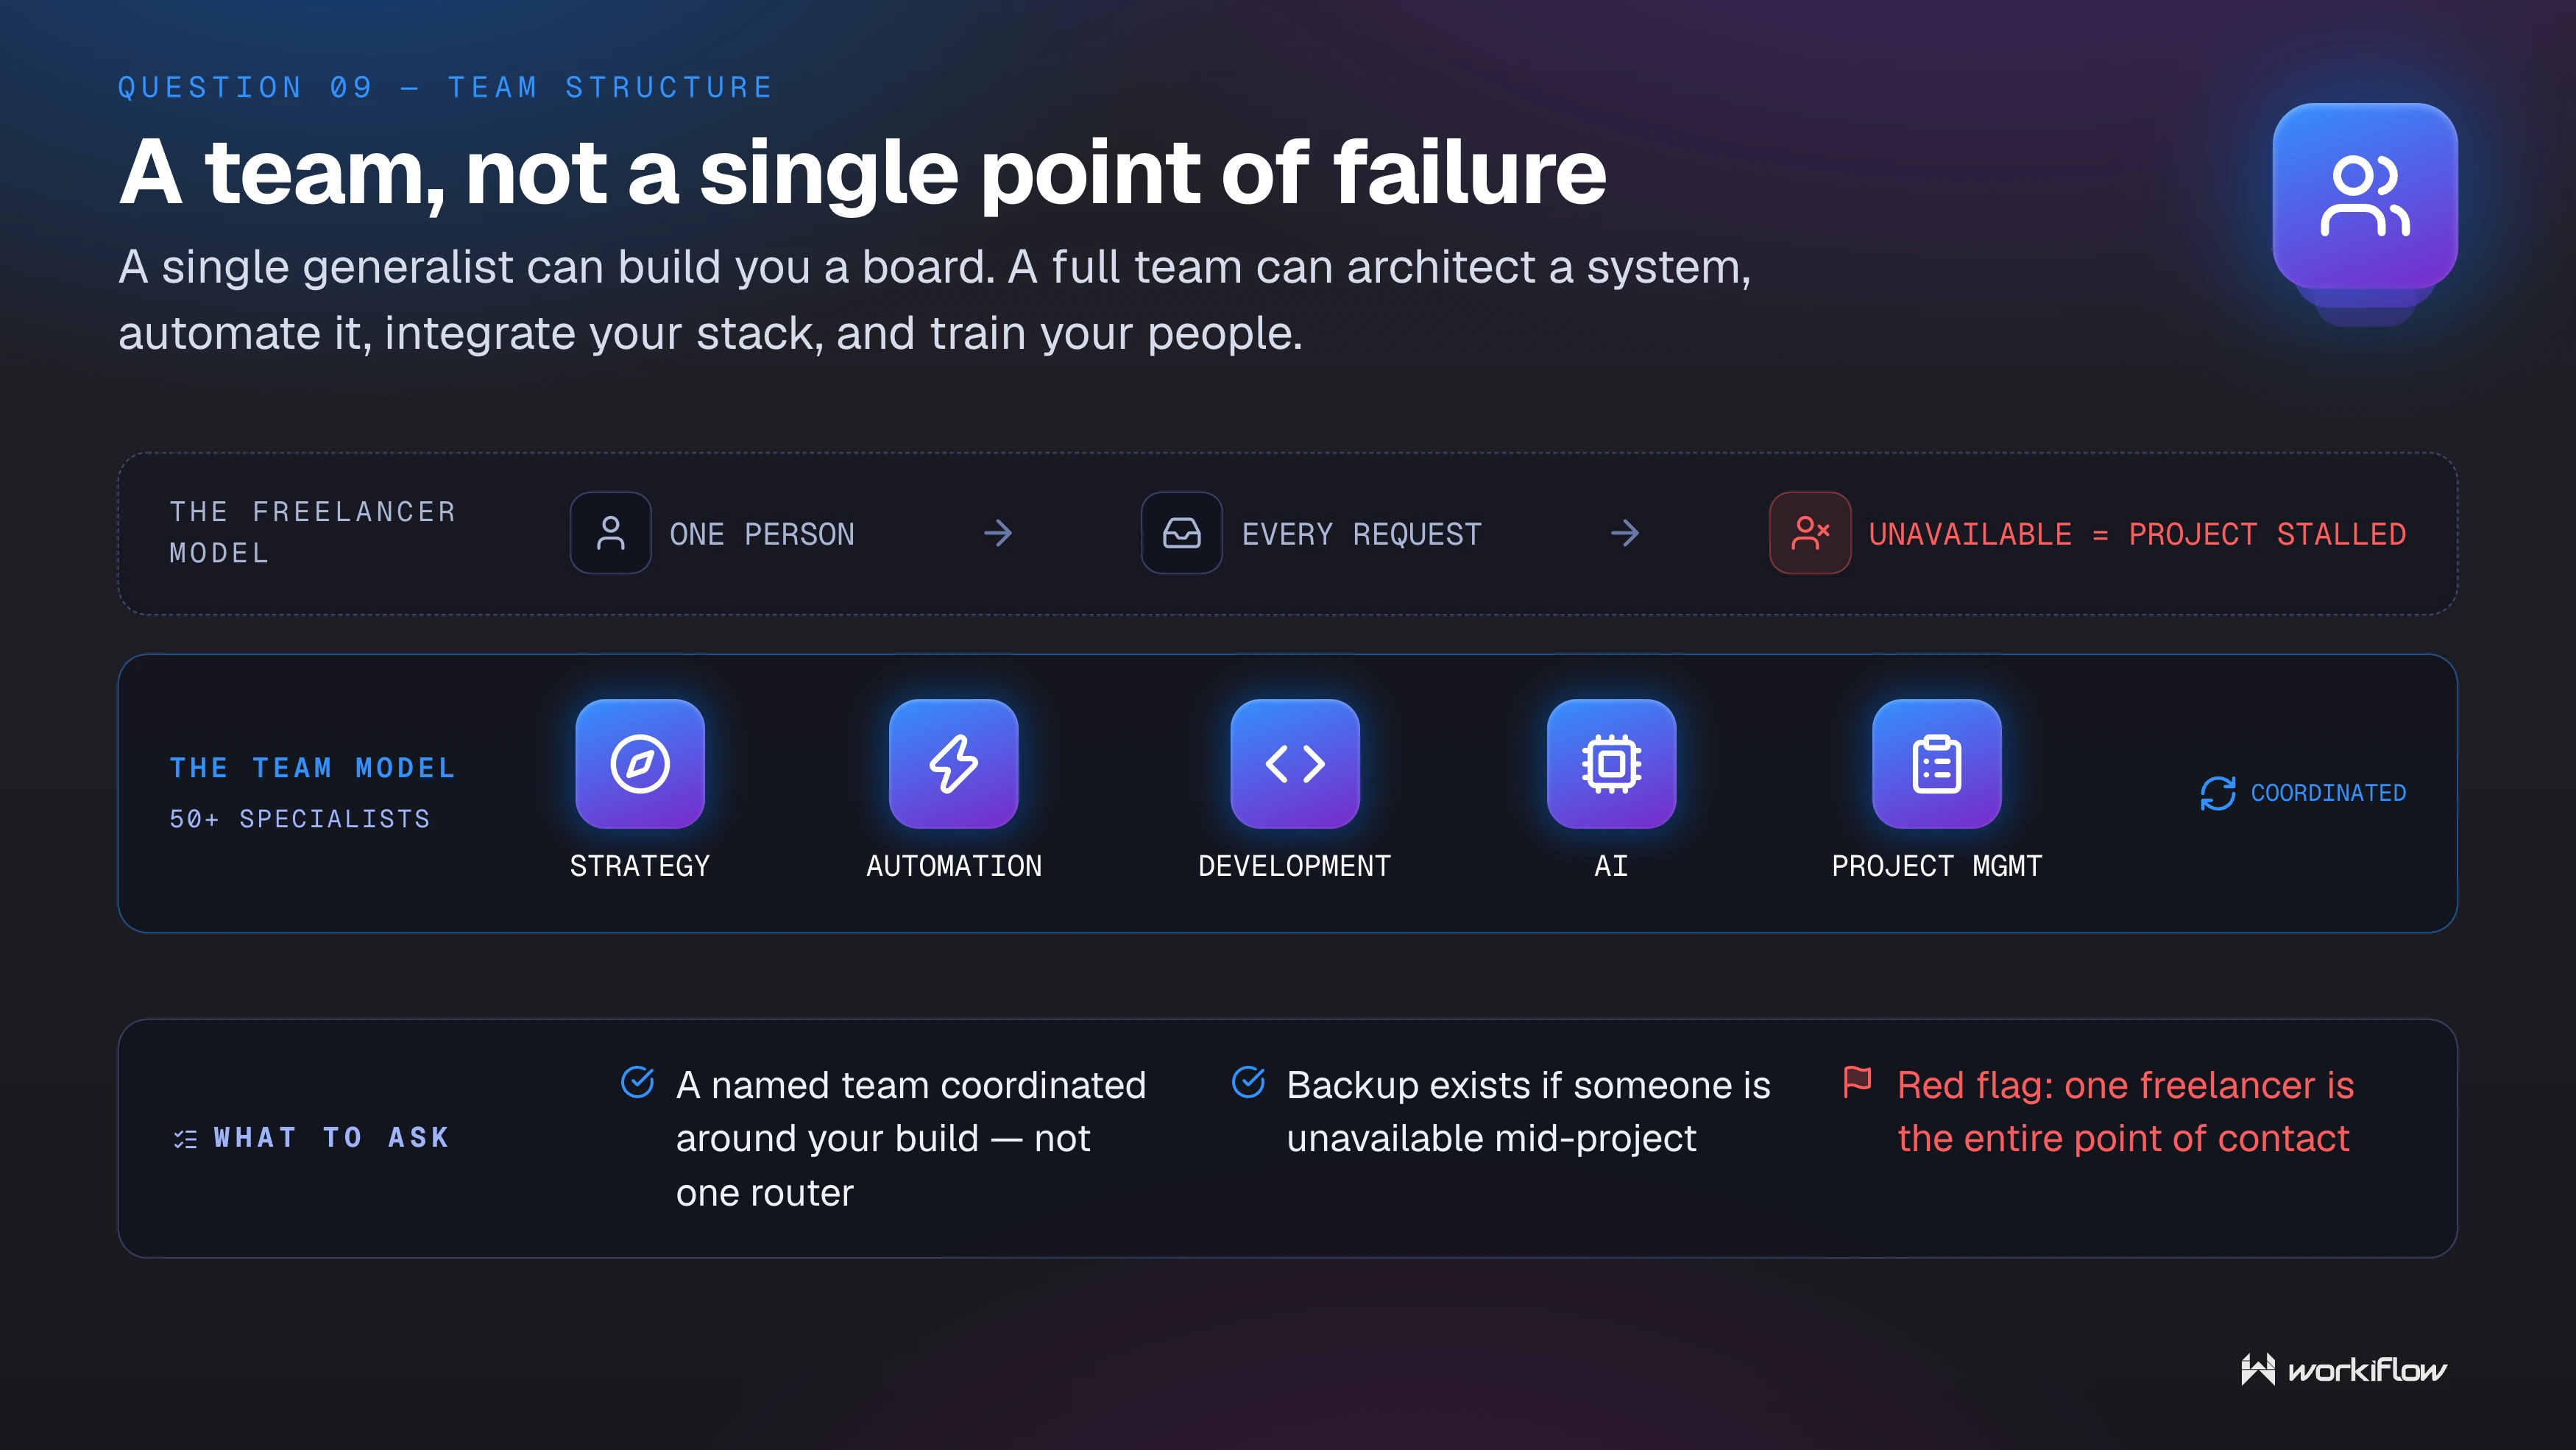This screenshot has width=2576, height=1450.
Task: Click the large team users icon
Action: [x=2365, y=196]
